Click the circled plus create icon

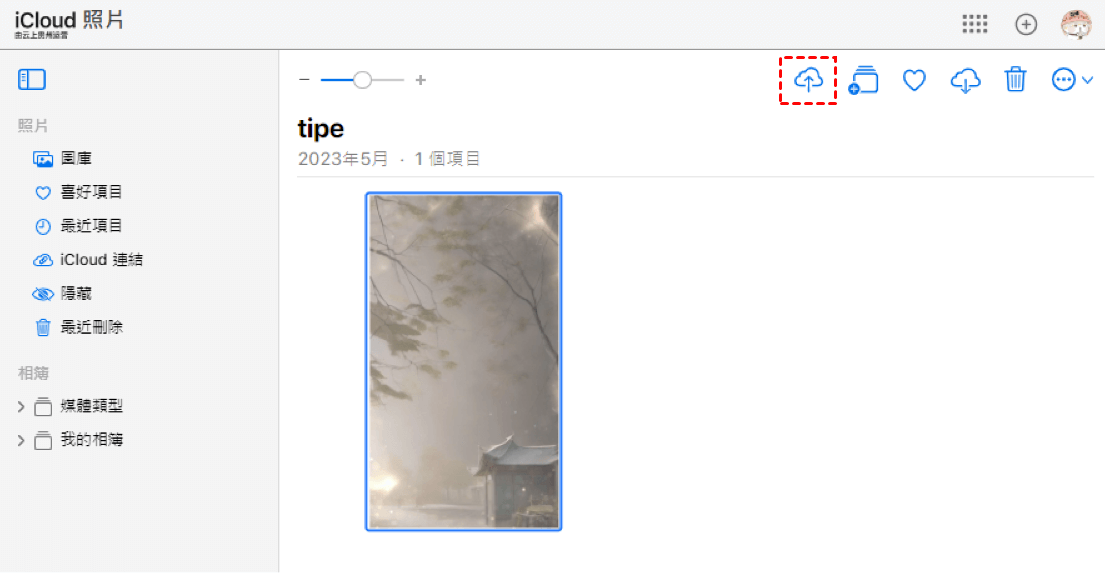point(1026,24)
